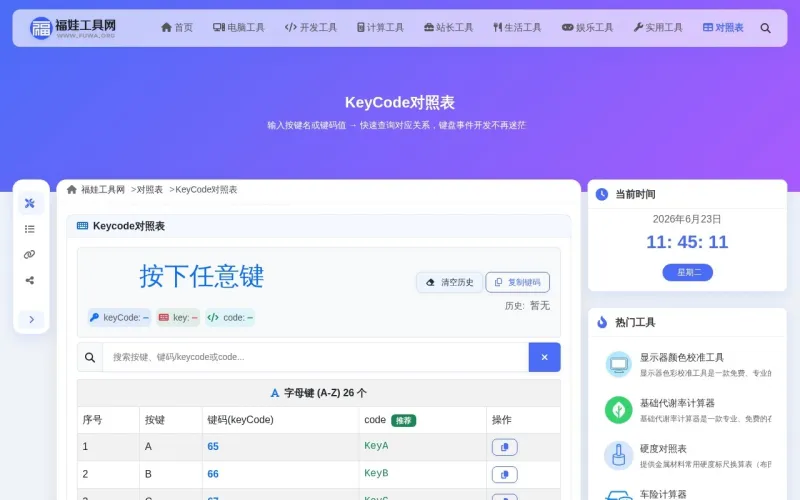Click the clock icon in 当前时间 panel
This screenshot has height=500, width=800.
coord(602,194)
